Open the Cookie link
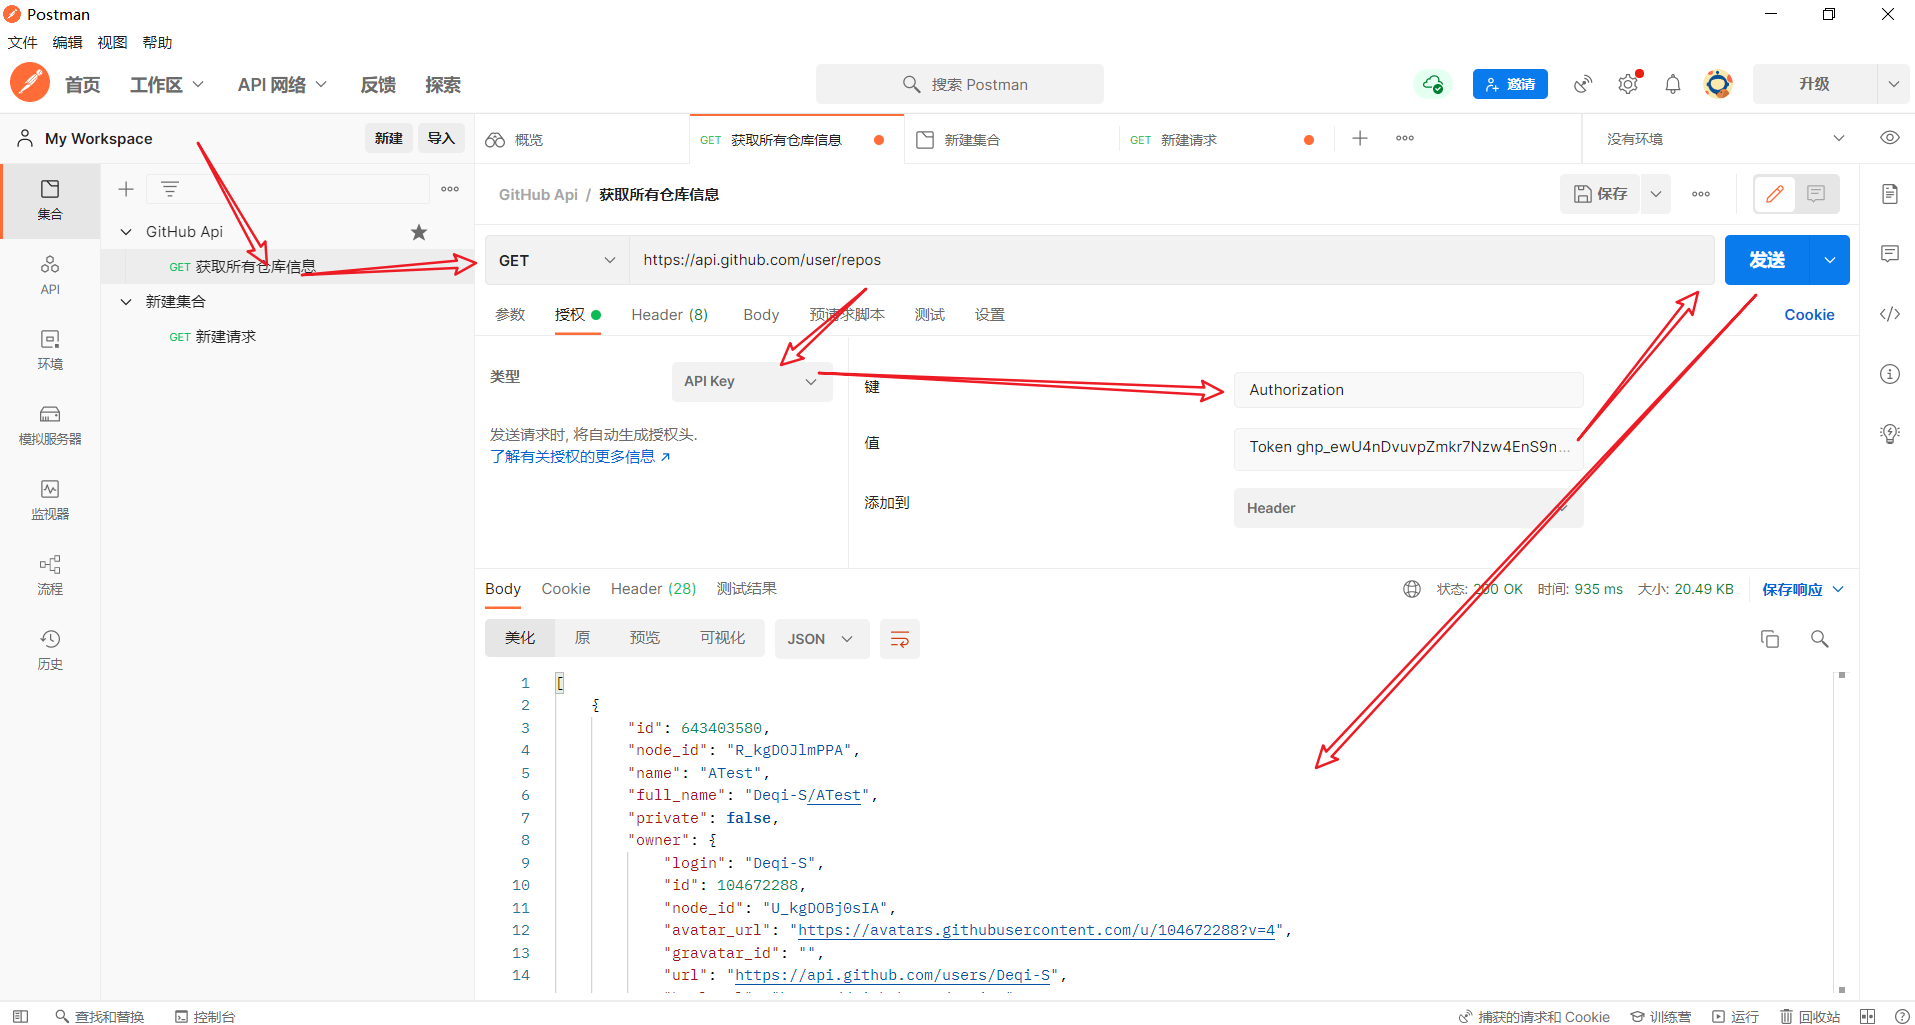This screenshot has height=1025, width=1915. tap(1809, 314)
